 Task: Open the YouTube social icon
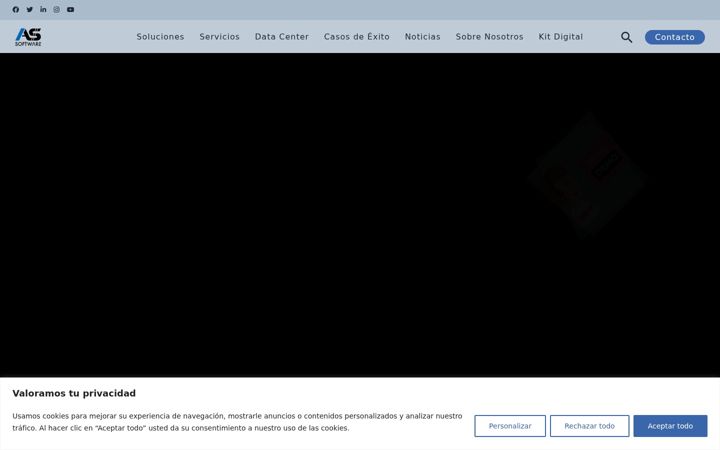[70, 9]
